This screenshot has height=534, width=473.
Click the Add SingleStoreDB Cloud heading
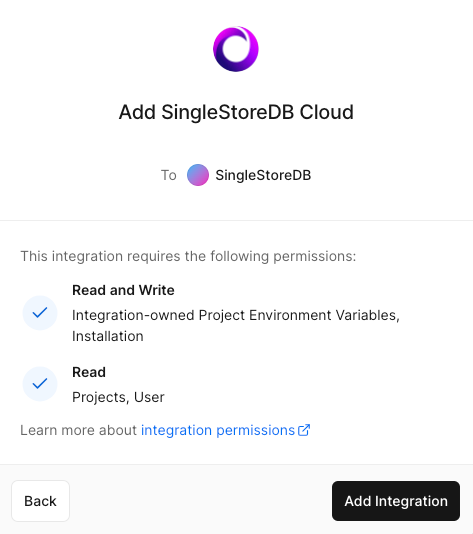[236, 112]
